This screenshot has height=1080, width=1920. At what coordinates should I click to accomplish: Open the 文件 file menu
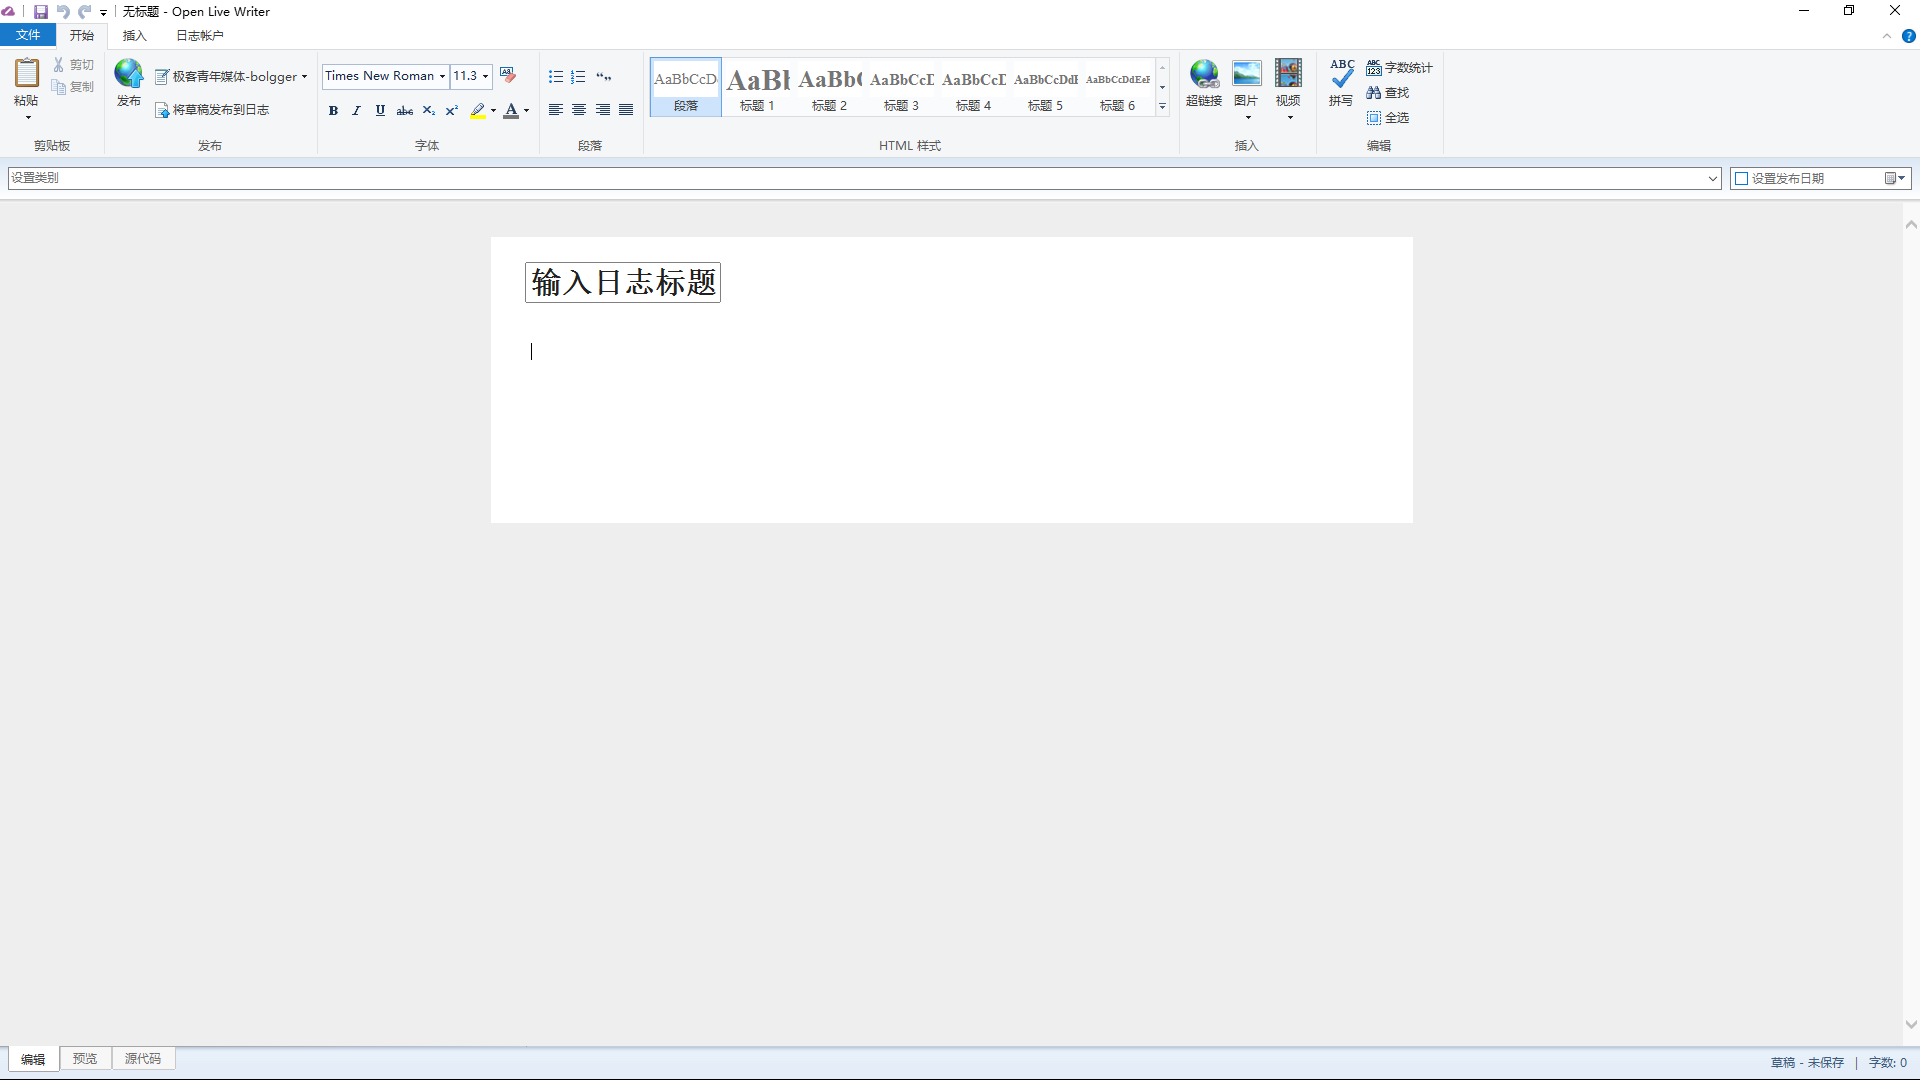(x=28, y=35)
